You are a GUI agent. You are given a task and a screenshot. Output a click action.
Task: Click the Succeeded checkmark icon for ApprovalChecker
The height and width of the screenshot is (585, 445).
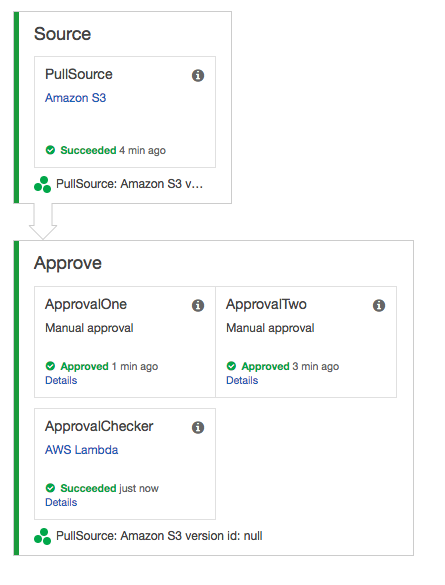[x=50, y=488]
